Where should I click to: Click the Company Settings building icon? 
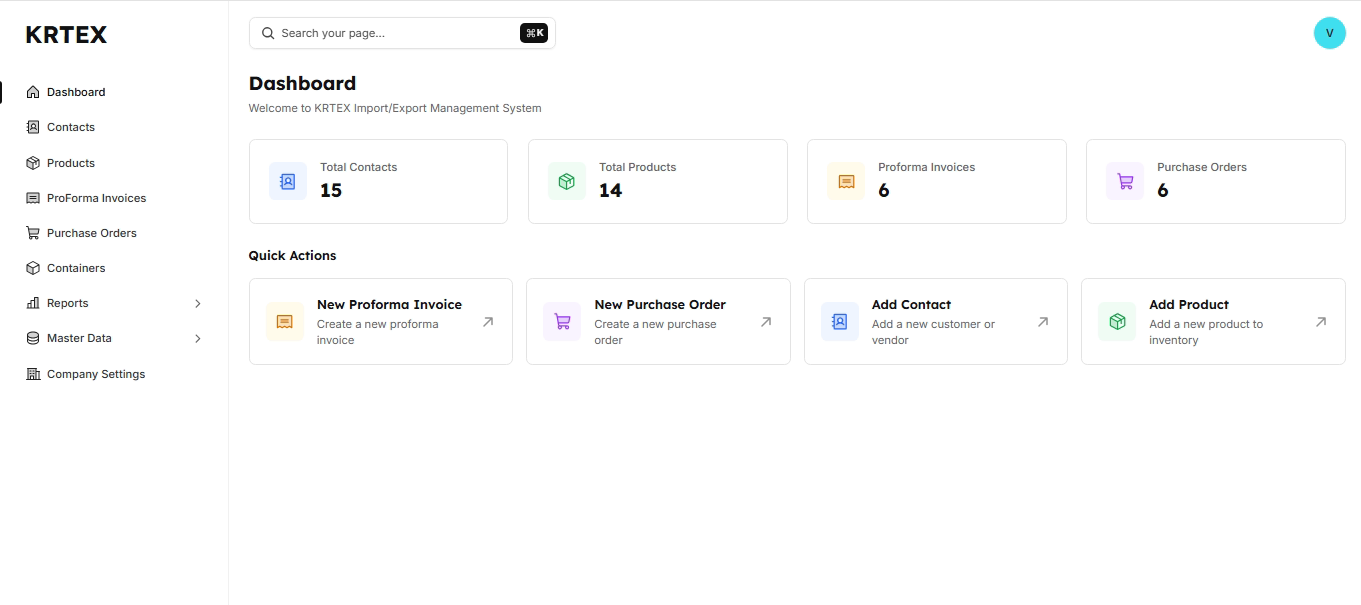(x=33, y=374)
